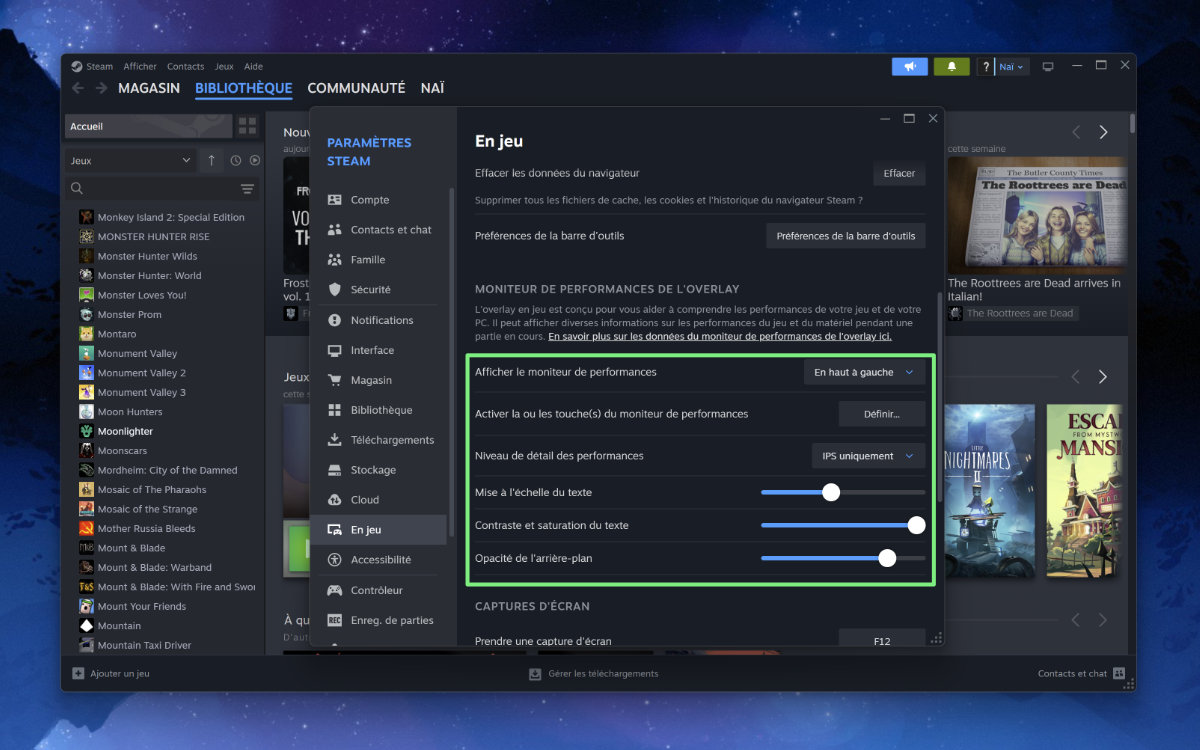1200x750 pixels.
Task: Open Contacts et chat in bottom-right corner
Action: 1081,674
